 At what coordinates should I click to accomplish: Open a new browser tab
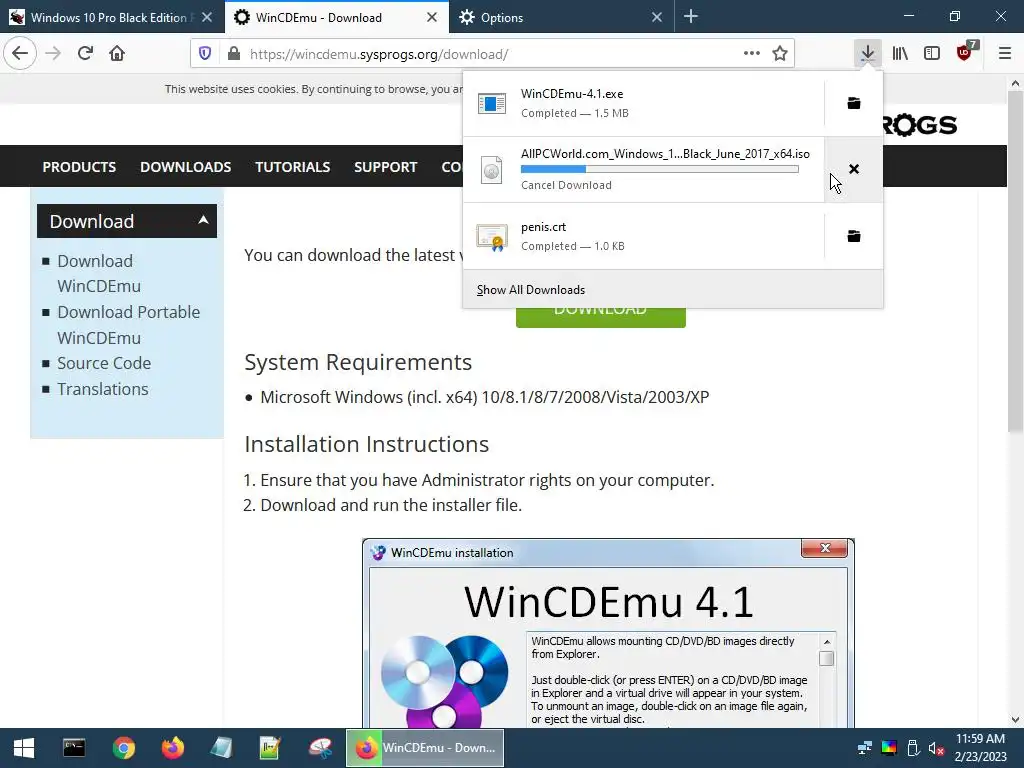691,17
